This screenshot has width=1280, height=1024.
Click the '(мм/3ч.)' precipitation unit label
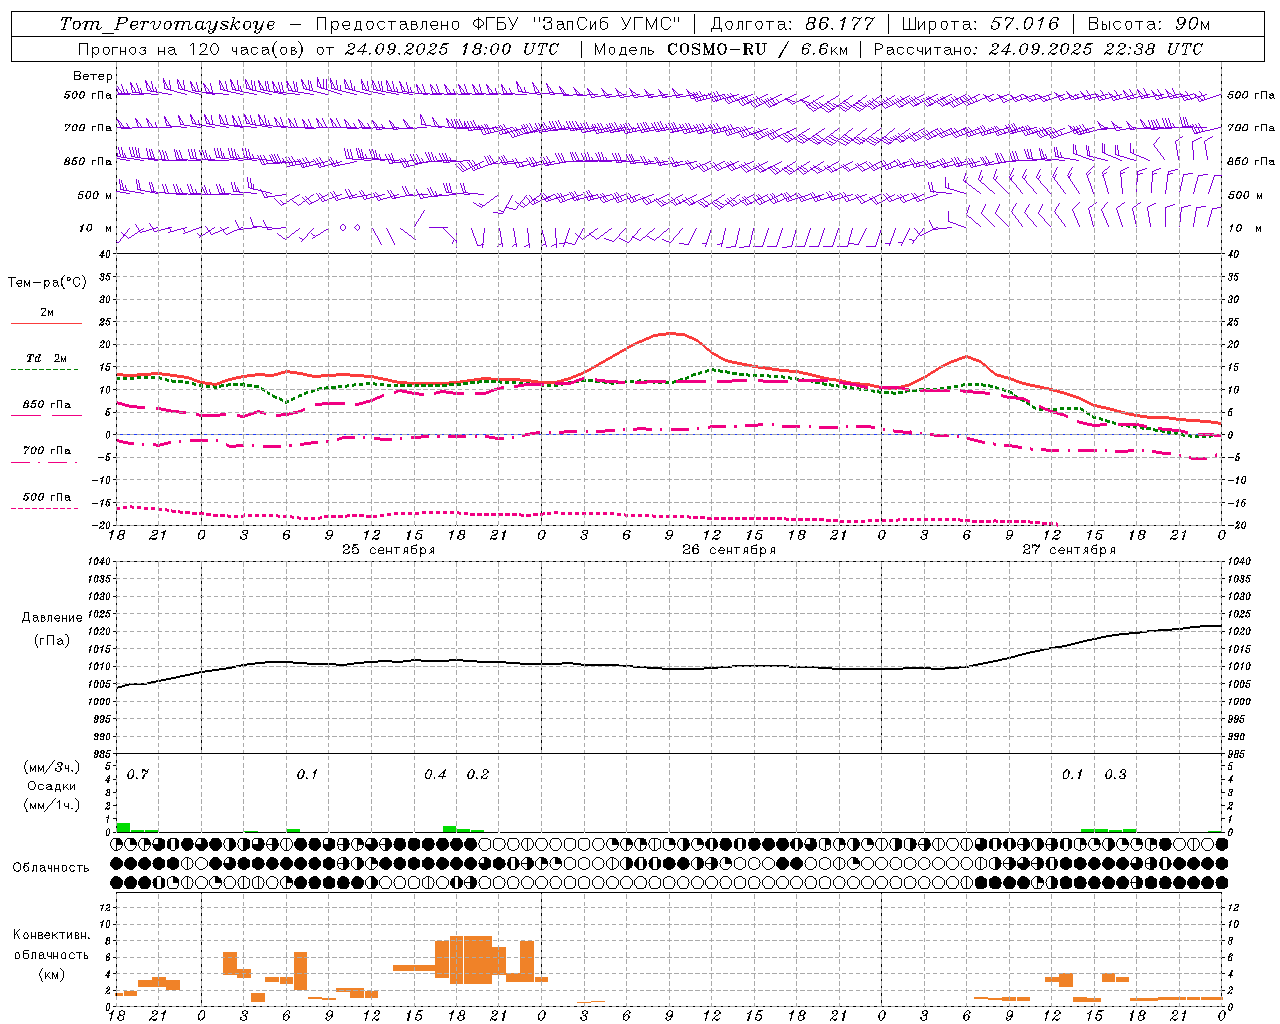click(52, 767)
